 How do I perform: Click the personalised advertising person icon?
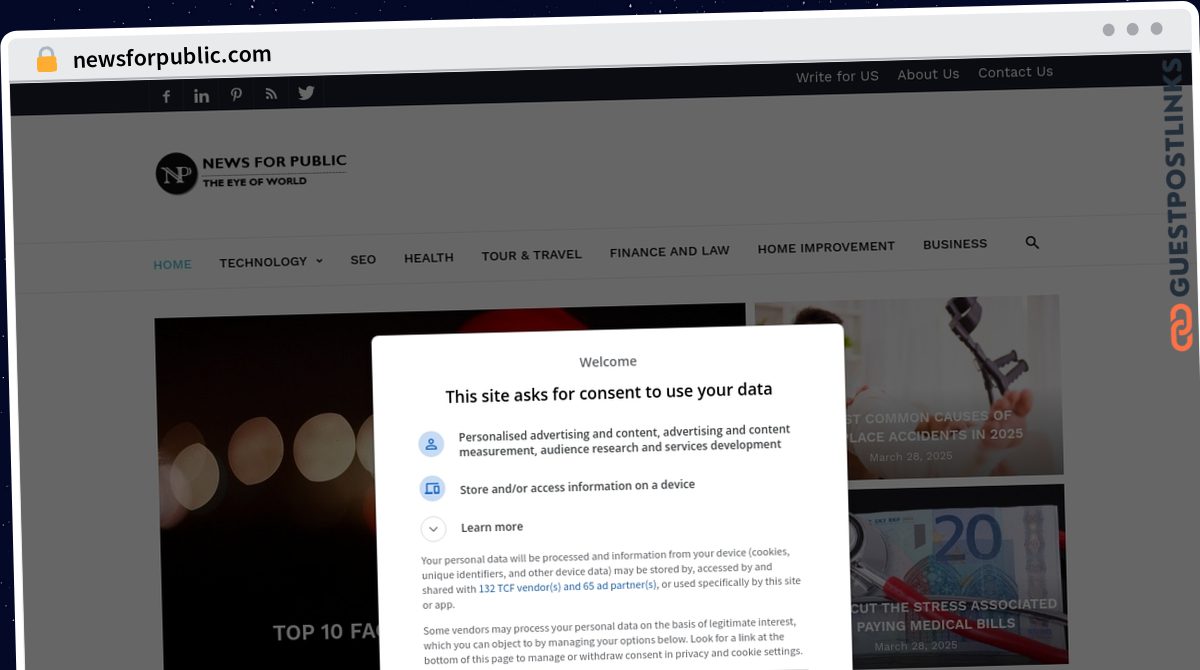(x=431, y=444)
